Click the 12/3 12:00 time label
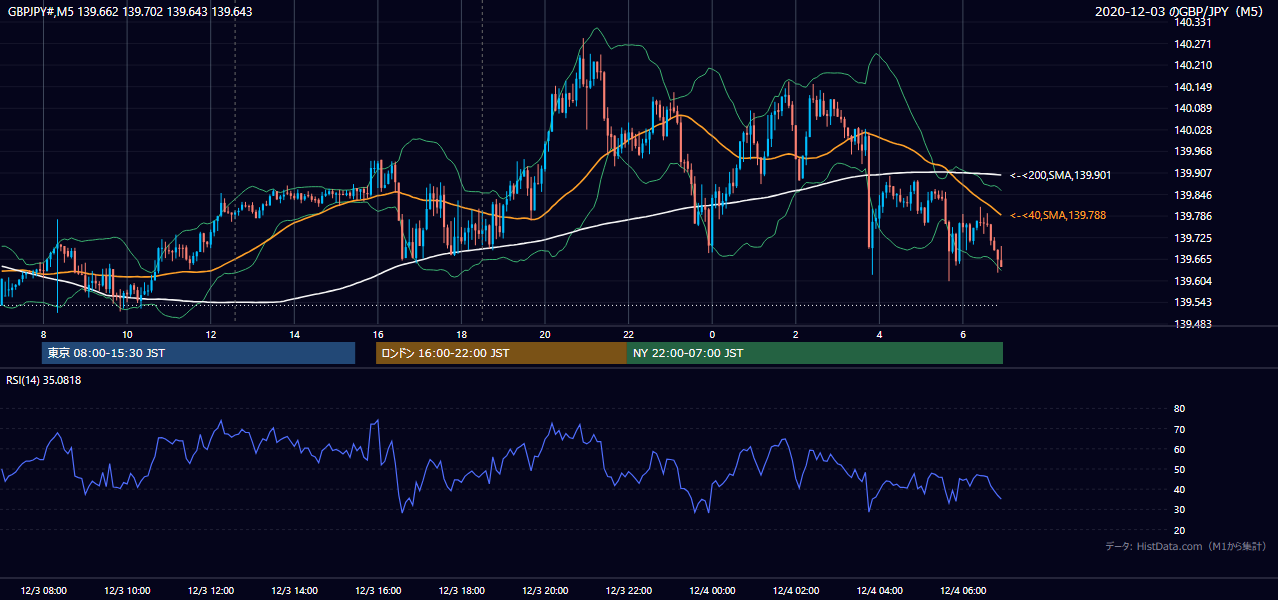Screen dimensions: 1278x600 (x=211, y=591)
